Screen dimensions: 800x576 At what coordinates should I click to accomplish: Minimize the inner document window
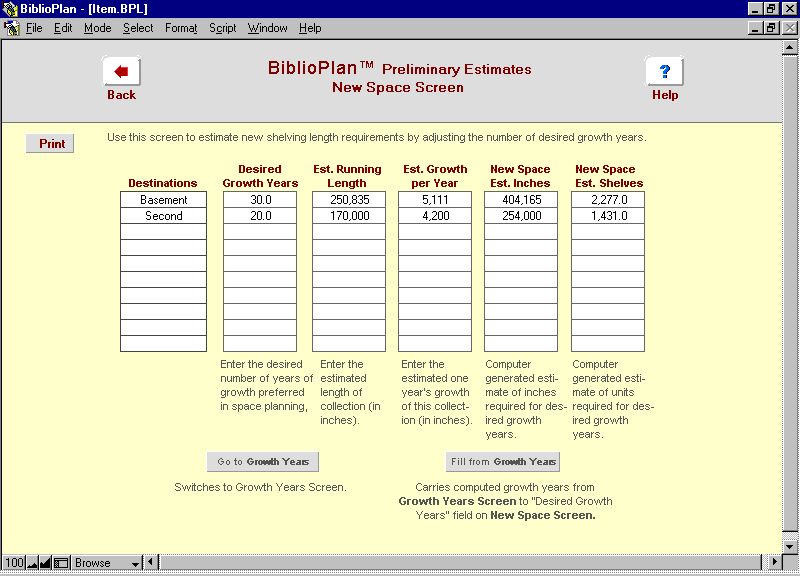tap(756, 28)
